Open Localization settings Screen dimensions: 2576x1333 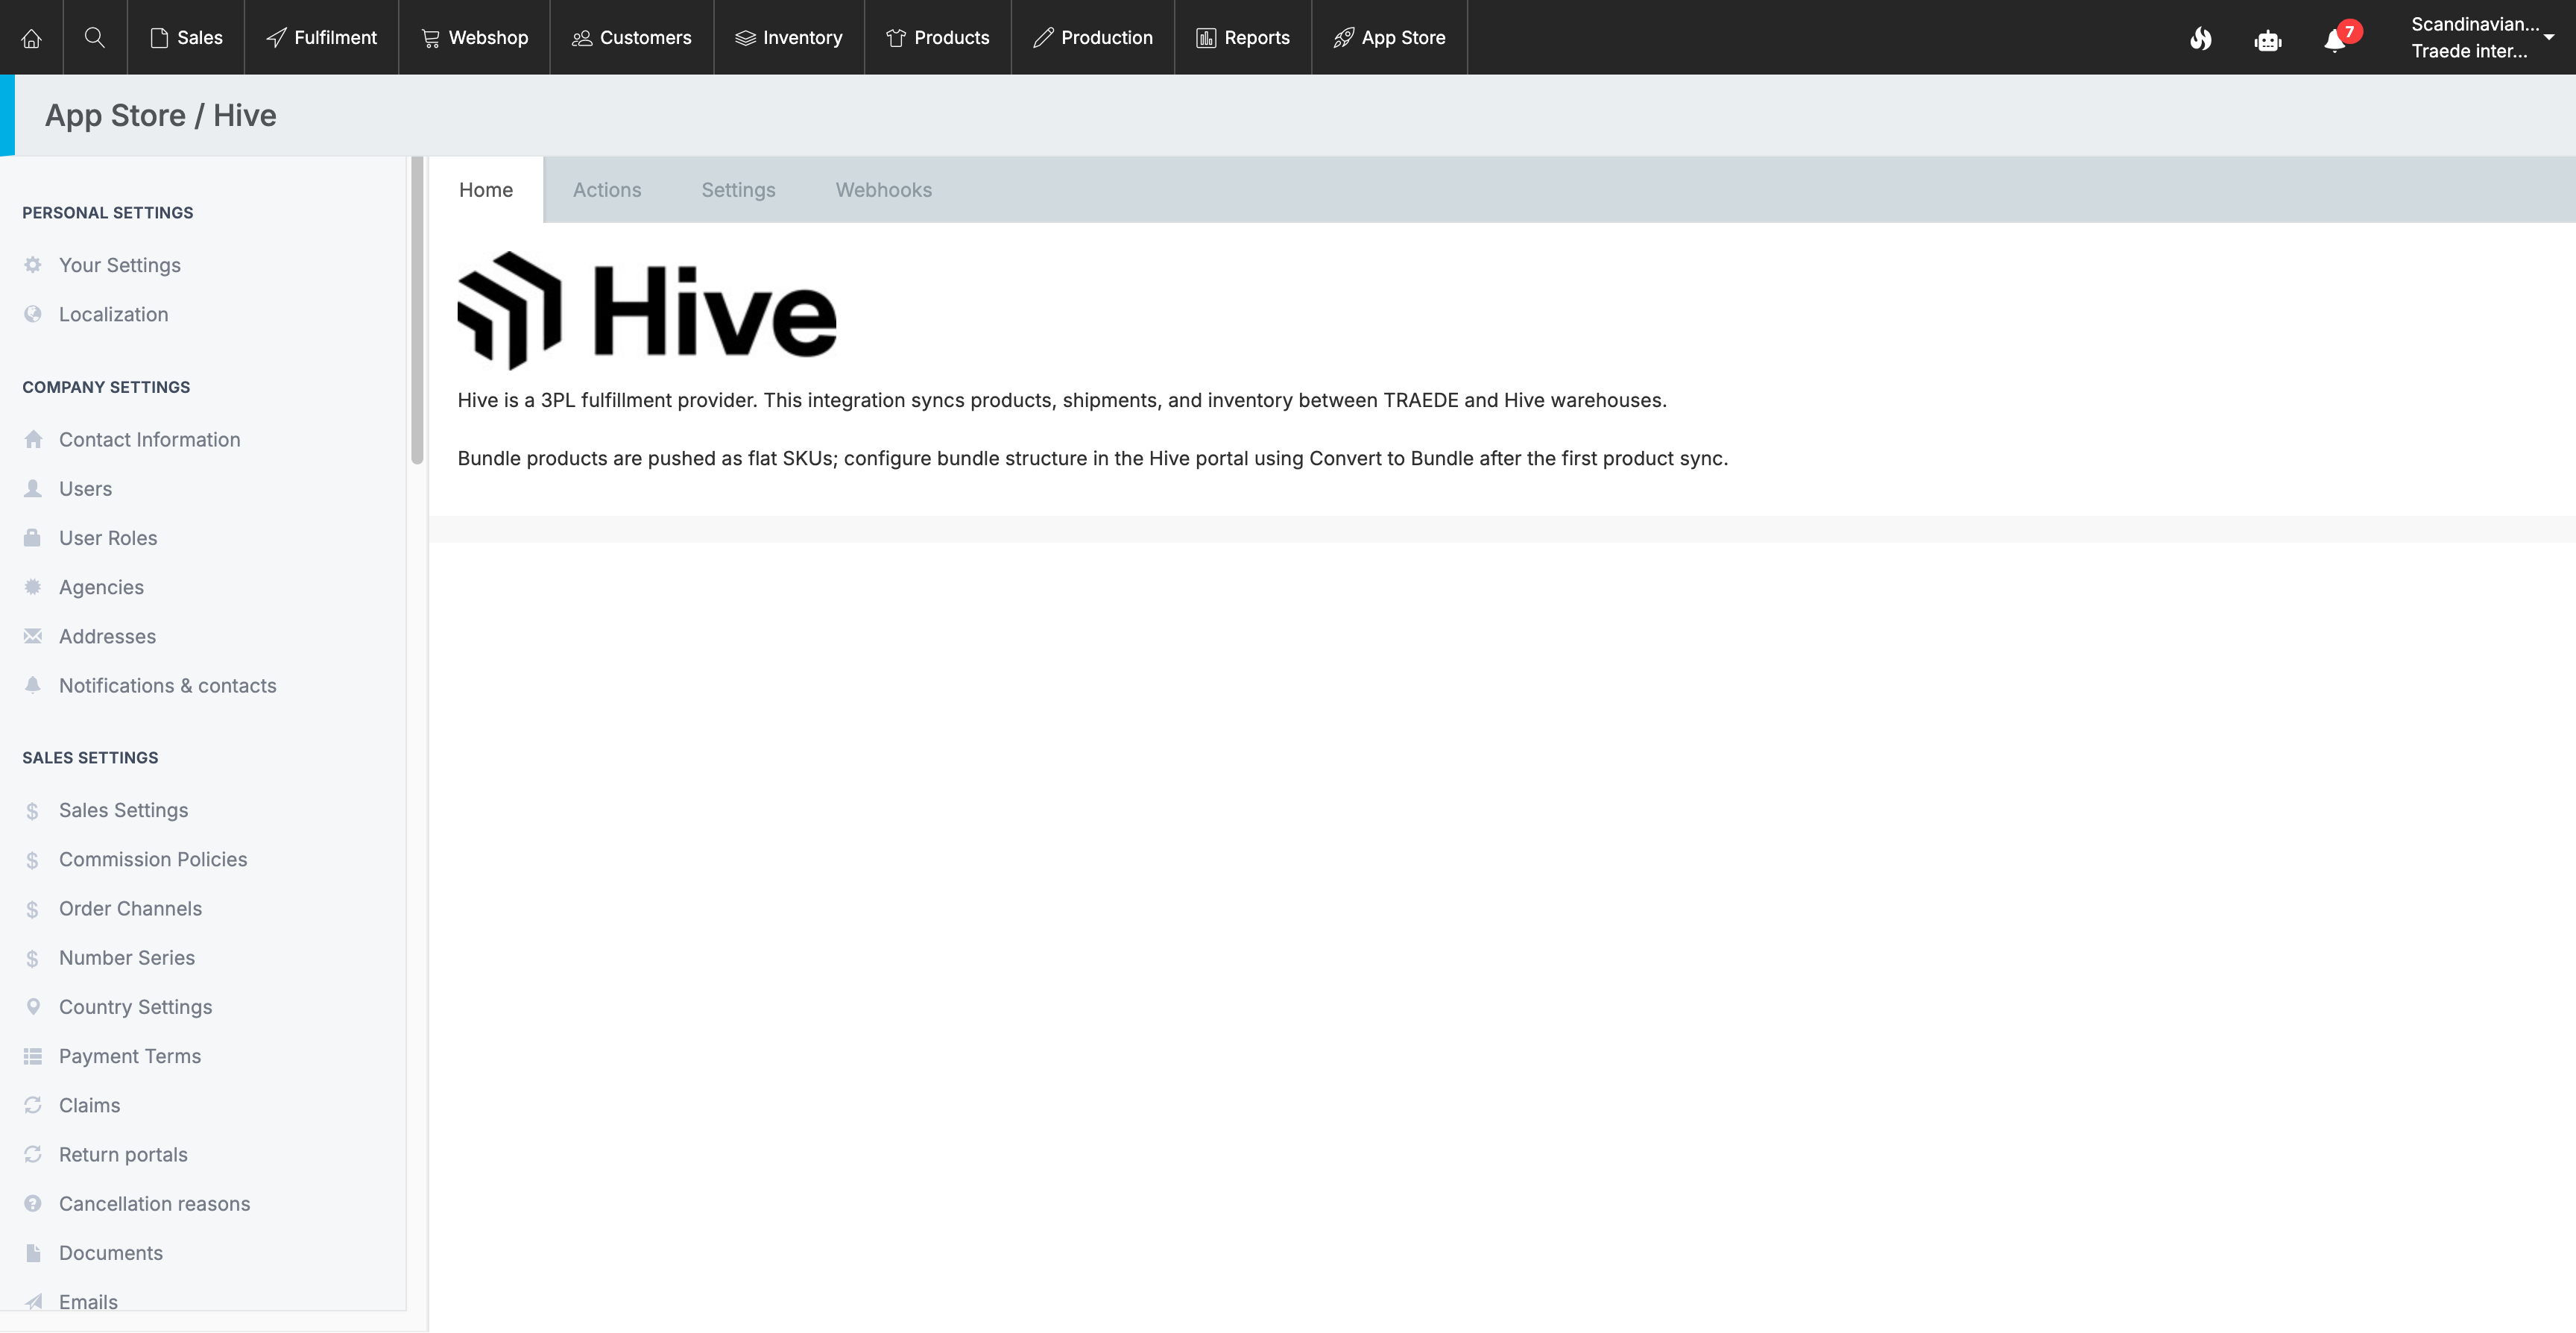point(114,314)
